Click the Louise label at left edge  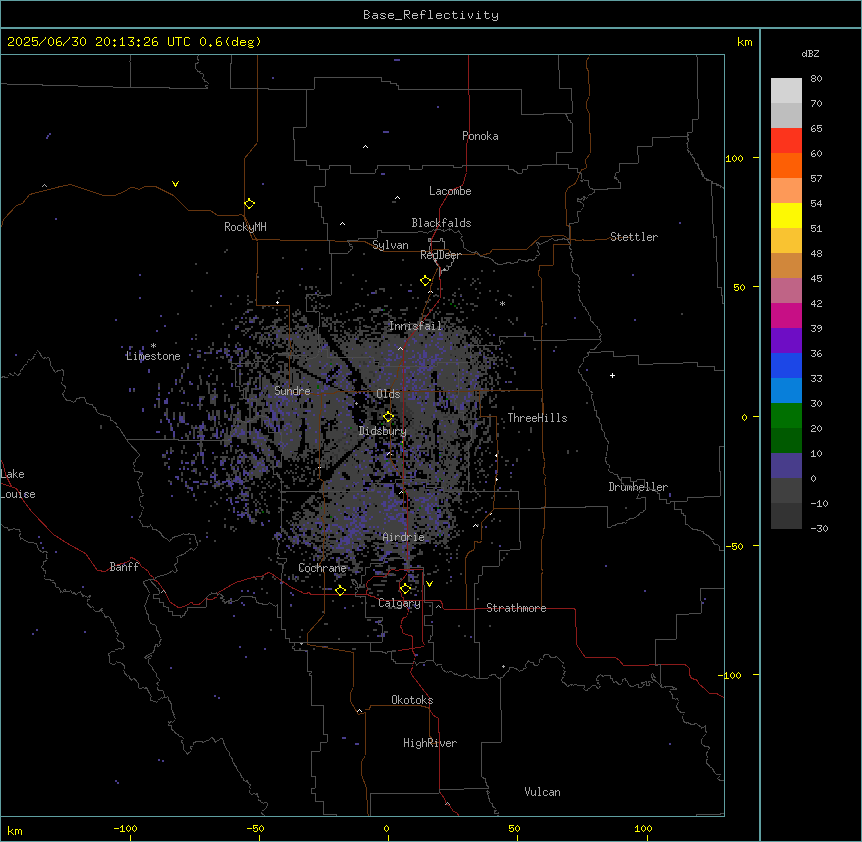point(18,494)
